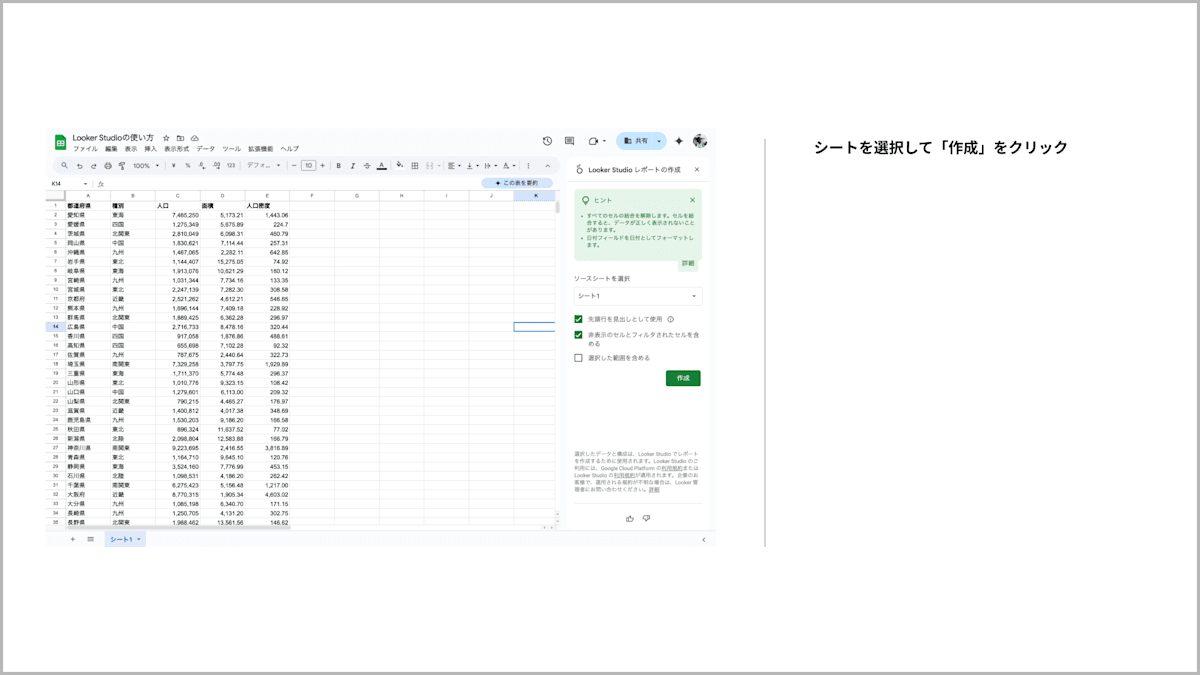Image resolution: width=1200 pixels, height=675 pixels.
Task: Click the 共有 share button
Action: (x=634, y=141)
